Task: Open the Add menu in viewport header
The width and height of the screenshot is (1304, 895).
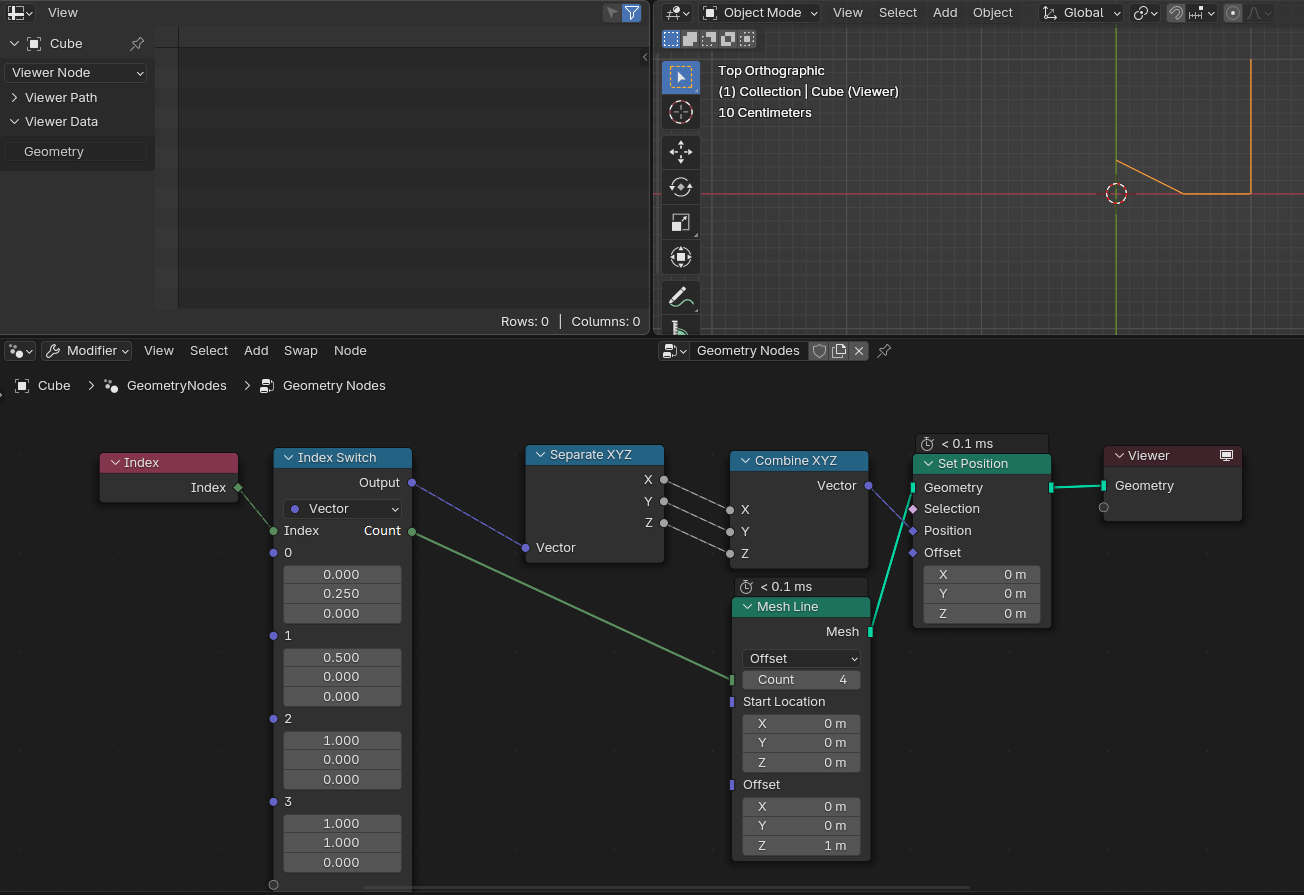Action: (x=945, y=13)
